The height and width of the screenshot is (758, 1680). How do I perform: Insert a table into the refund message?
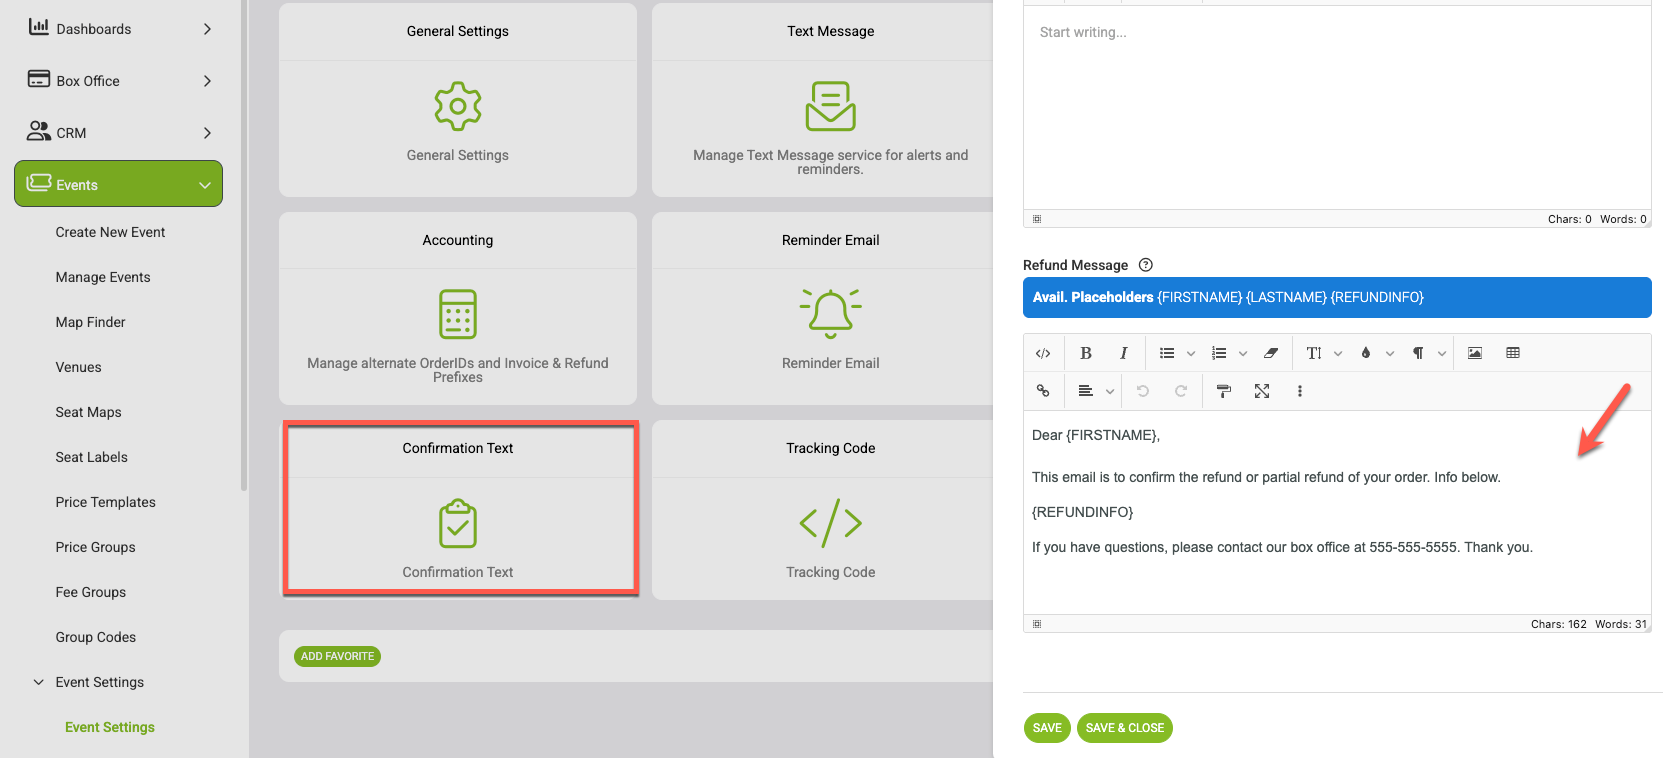click(x=1513, y=353)
